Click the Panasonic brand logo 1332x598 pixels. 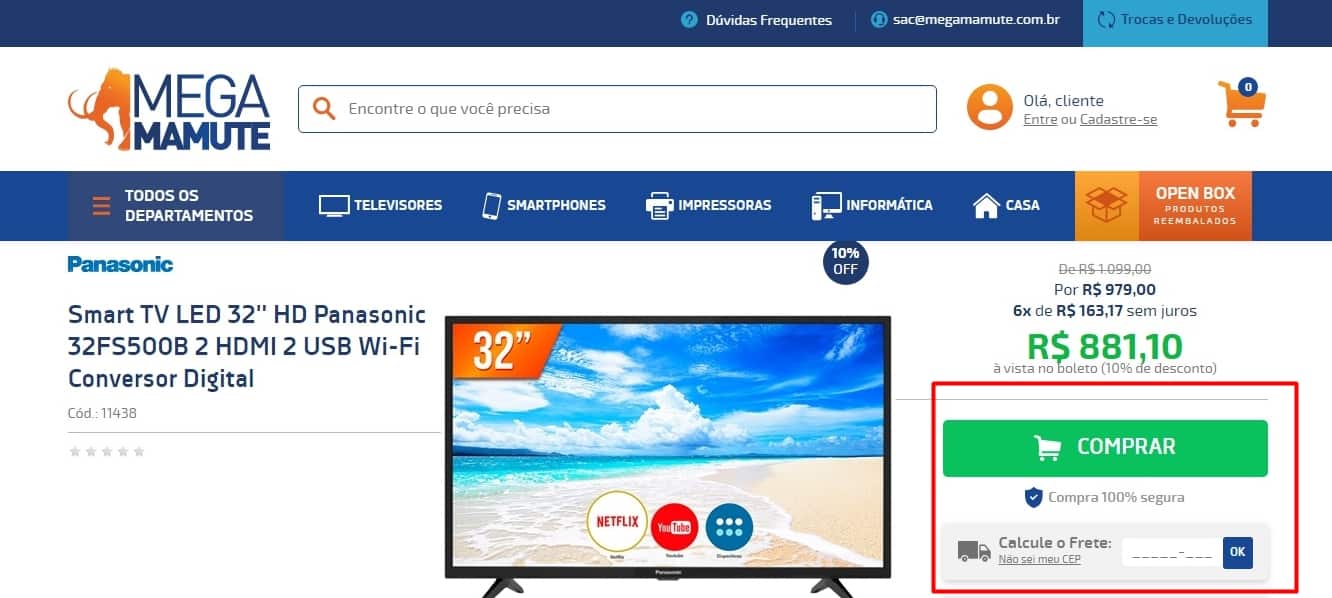click(120, 264)
